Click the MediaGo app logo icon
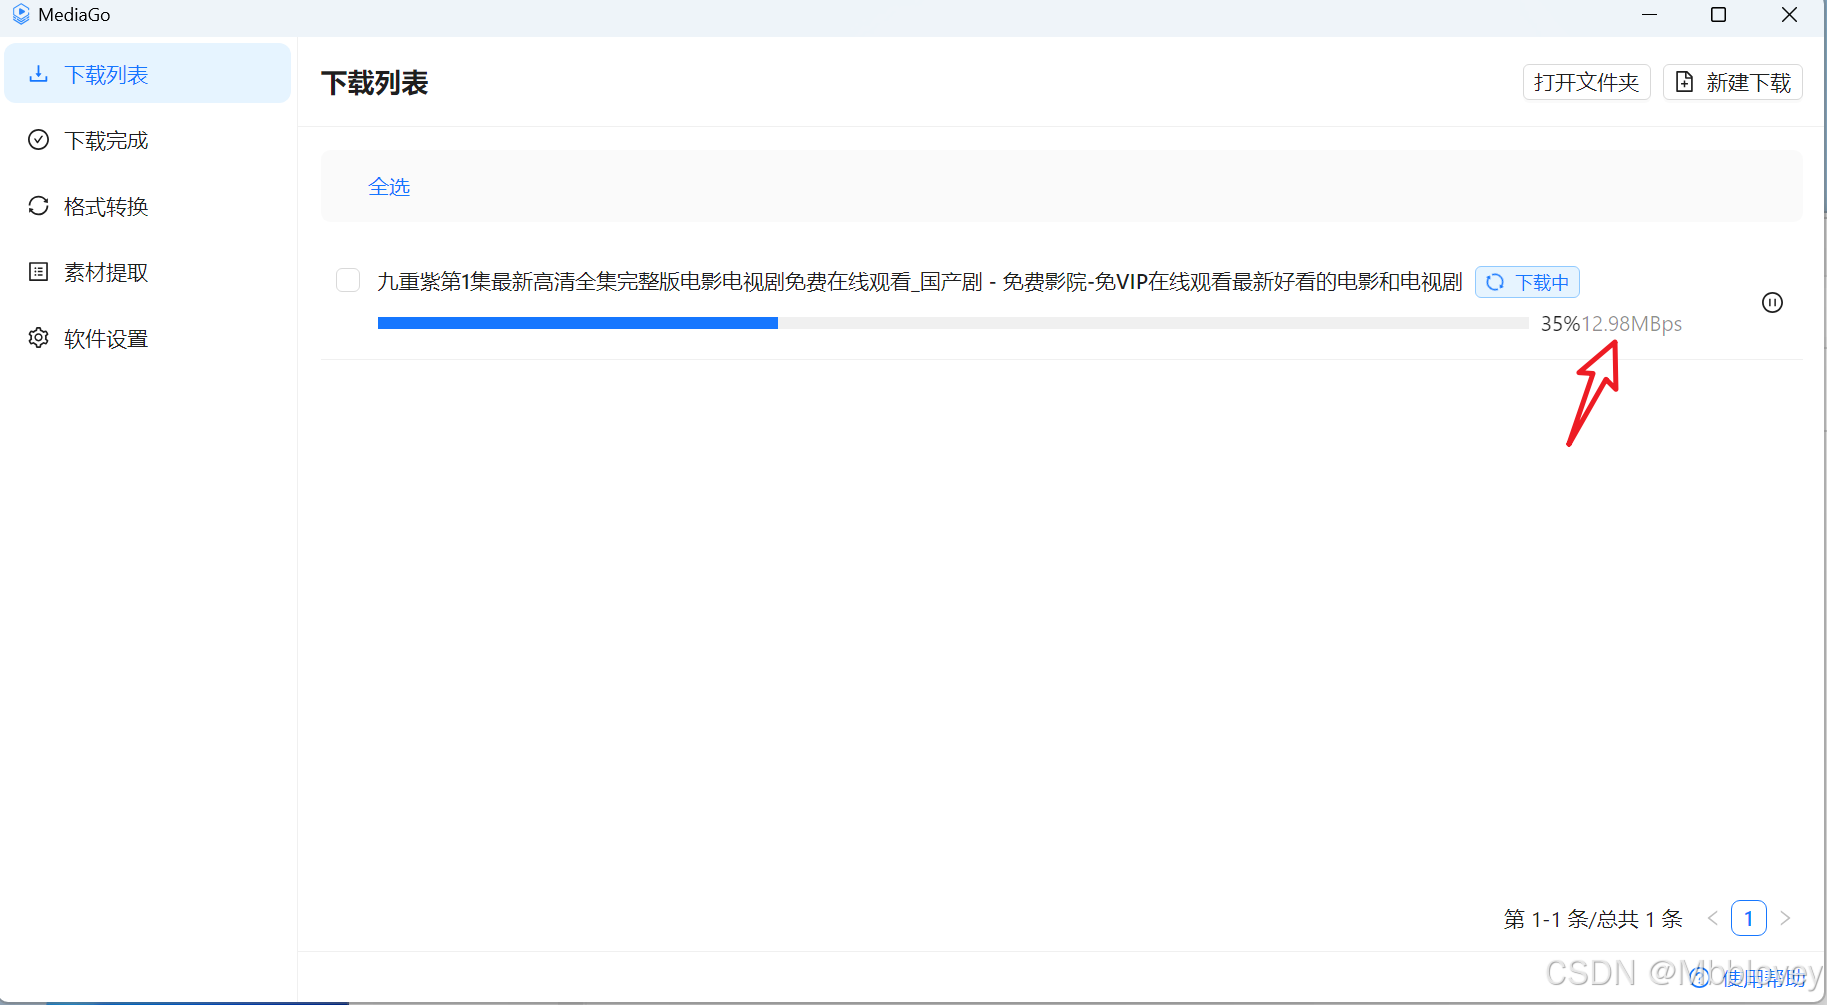The width and height of the screenshot is (1827, 1005). (x=21, y=15)
